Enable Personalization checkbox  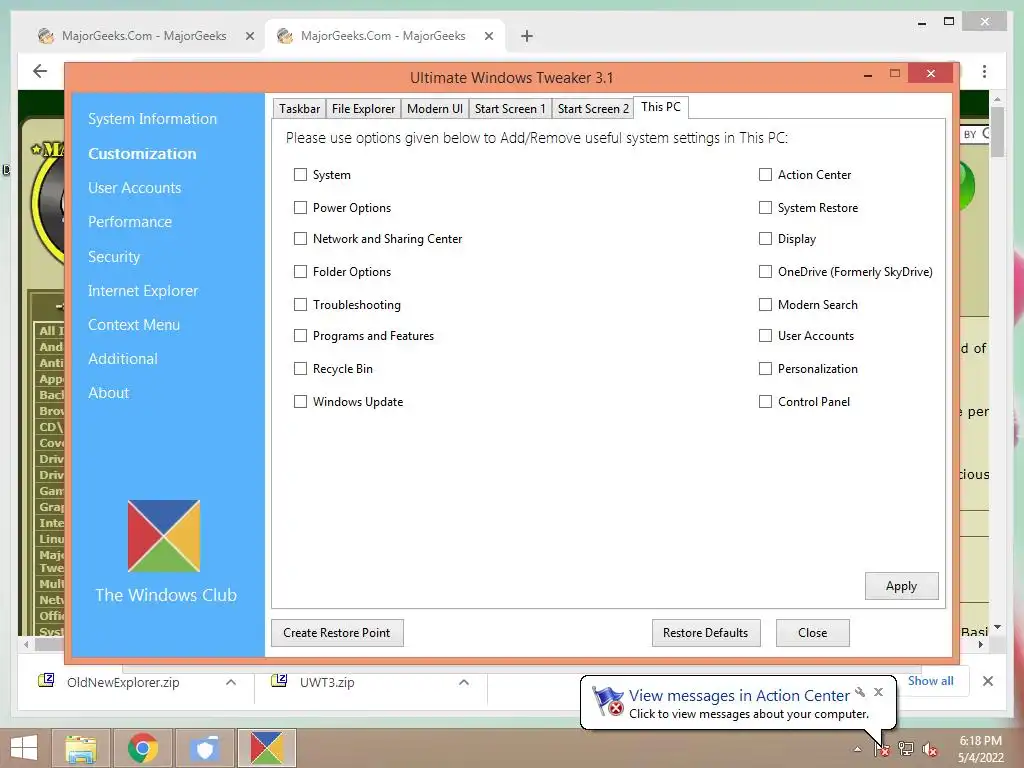pyautogui.click(x=765, y=368)
